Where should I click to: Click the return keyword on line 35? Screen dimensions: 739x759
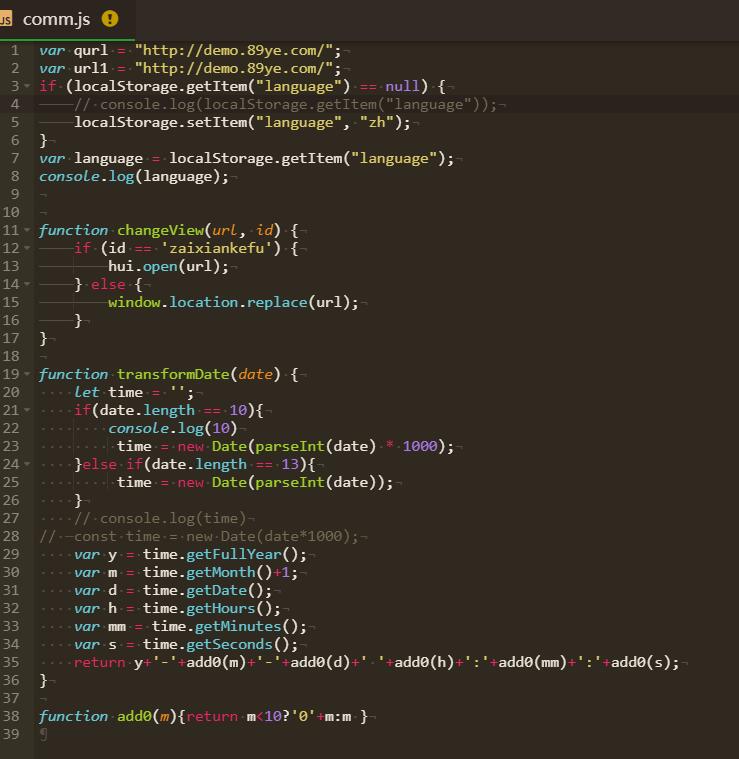[99, 662]
